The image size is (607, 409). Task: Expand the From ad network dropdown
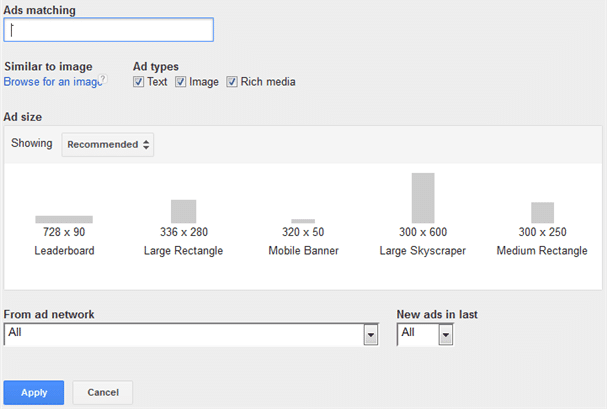pyautogui.click(x=191, y=334)
